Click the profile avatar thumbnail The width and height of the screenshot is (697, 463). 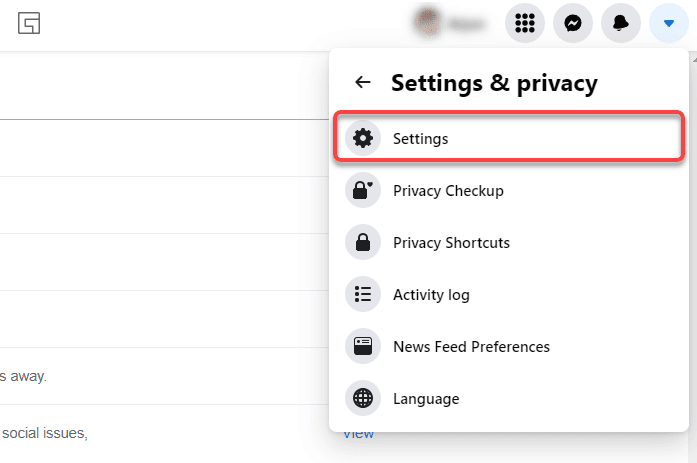pyautogui.click(x=428, y=23)
